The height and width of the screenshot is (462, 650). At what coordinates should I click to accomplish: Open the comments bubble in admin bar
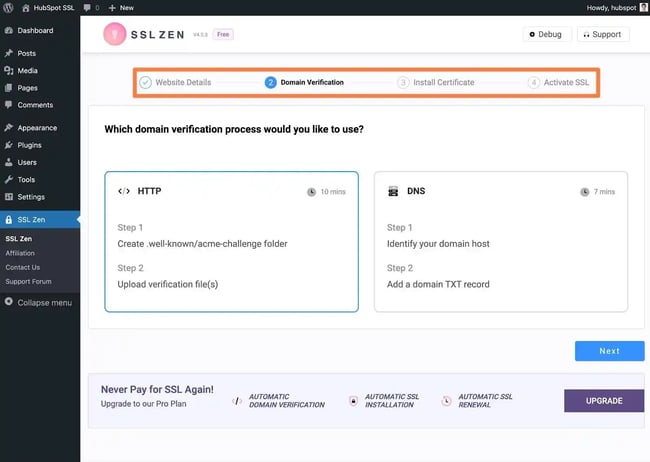(x=91, y=7)
